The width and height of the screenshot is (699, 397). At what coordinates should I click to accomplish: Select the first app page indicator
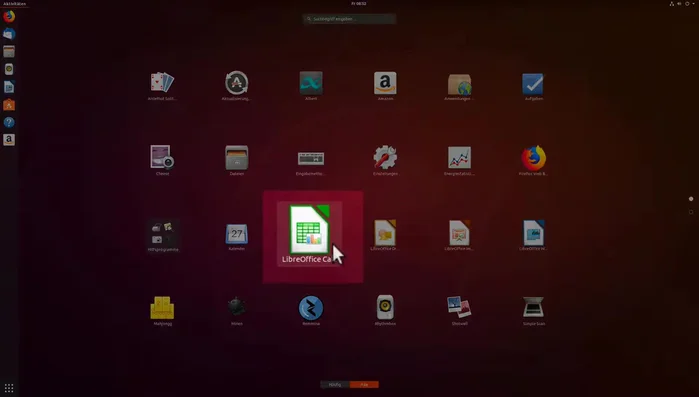pos(691,199)
